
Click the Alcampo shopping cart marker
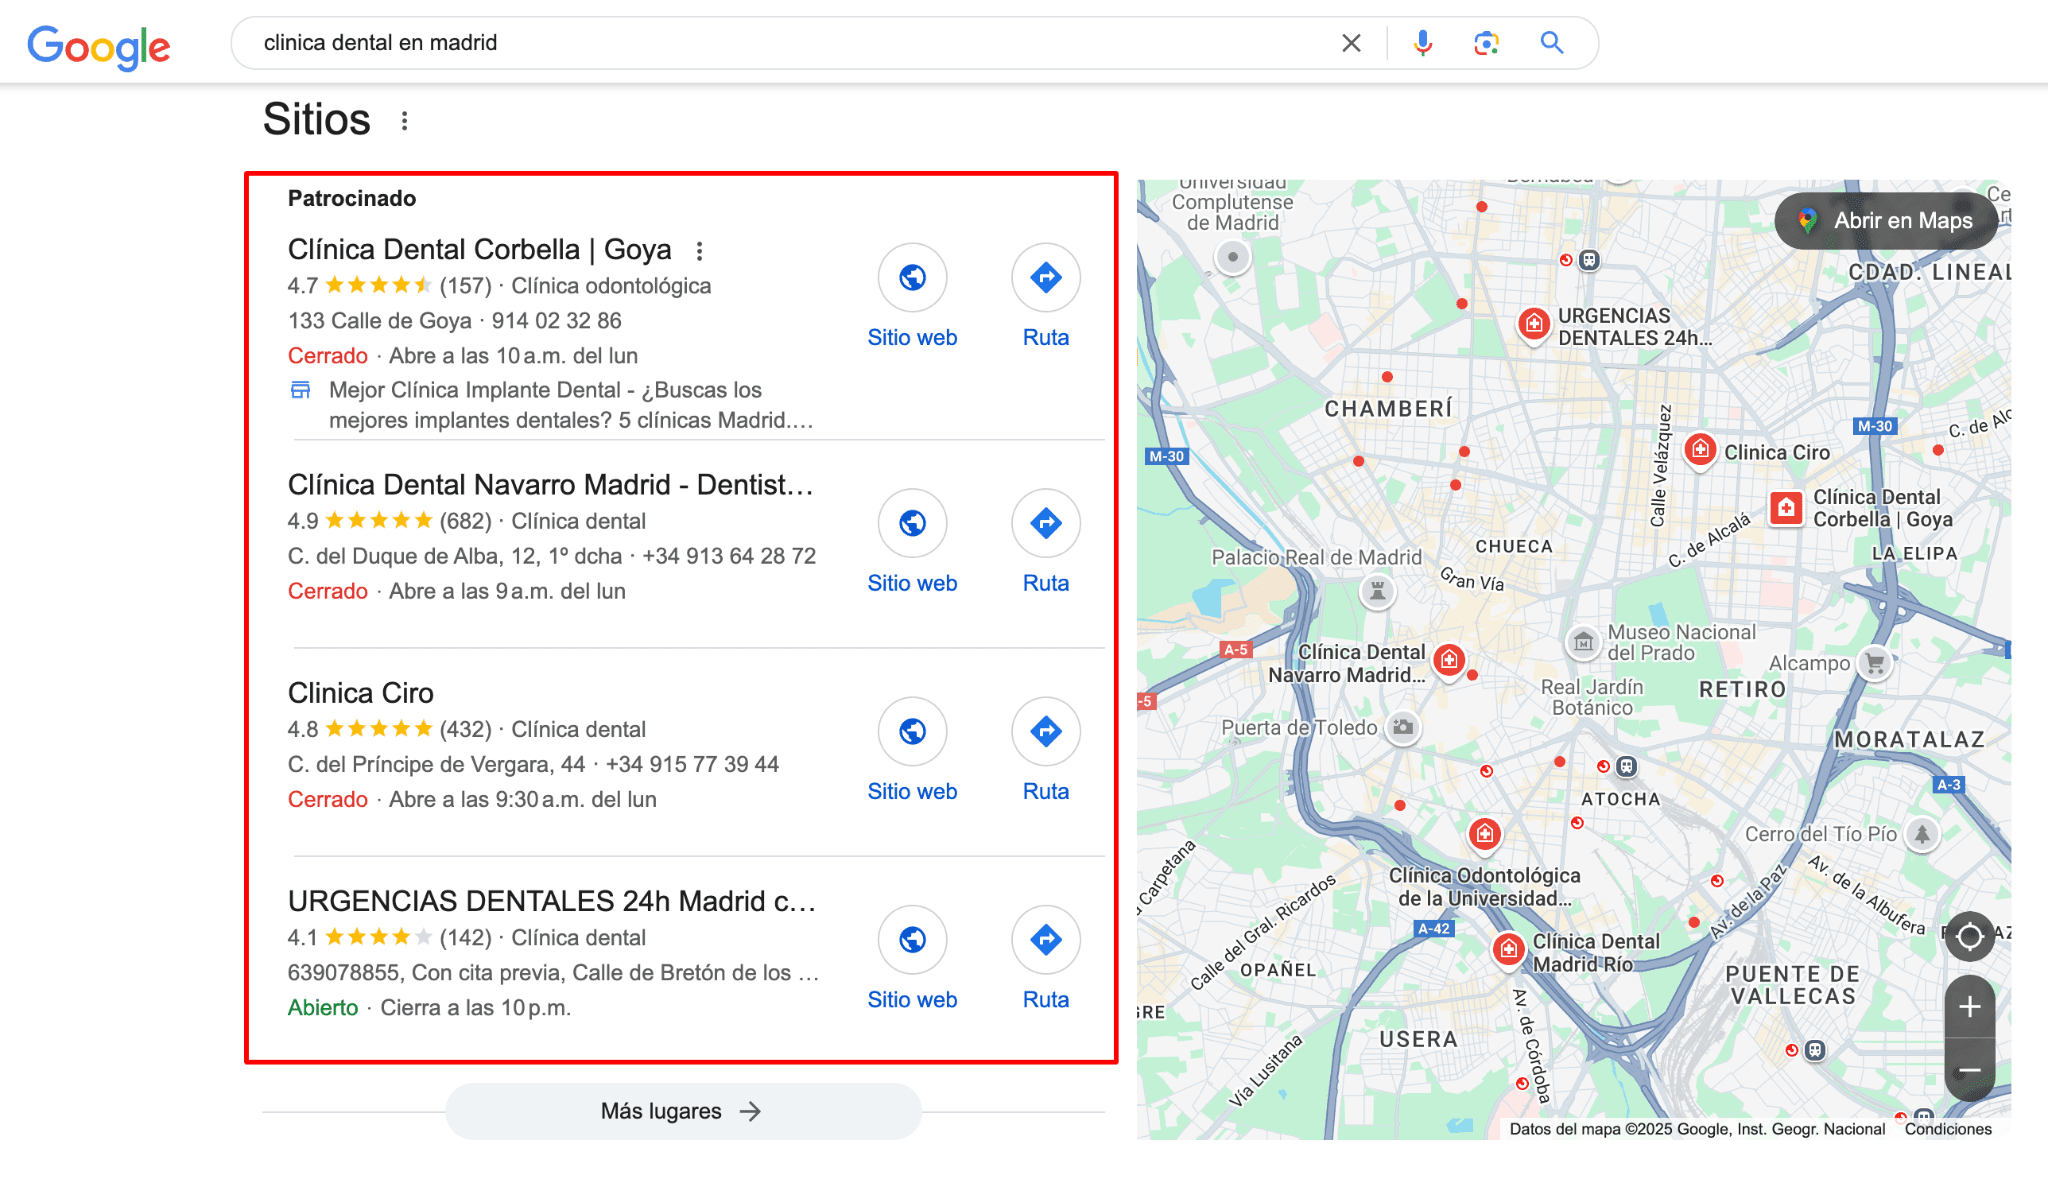pos(1875,662)
